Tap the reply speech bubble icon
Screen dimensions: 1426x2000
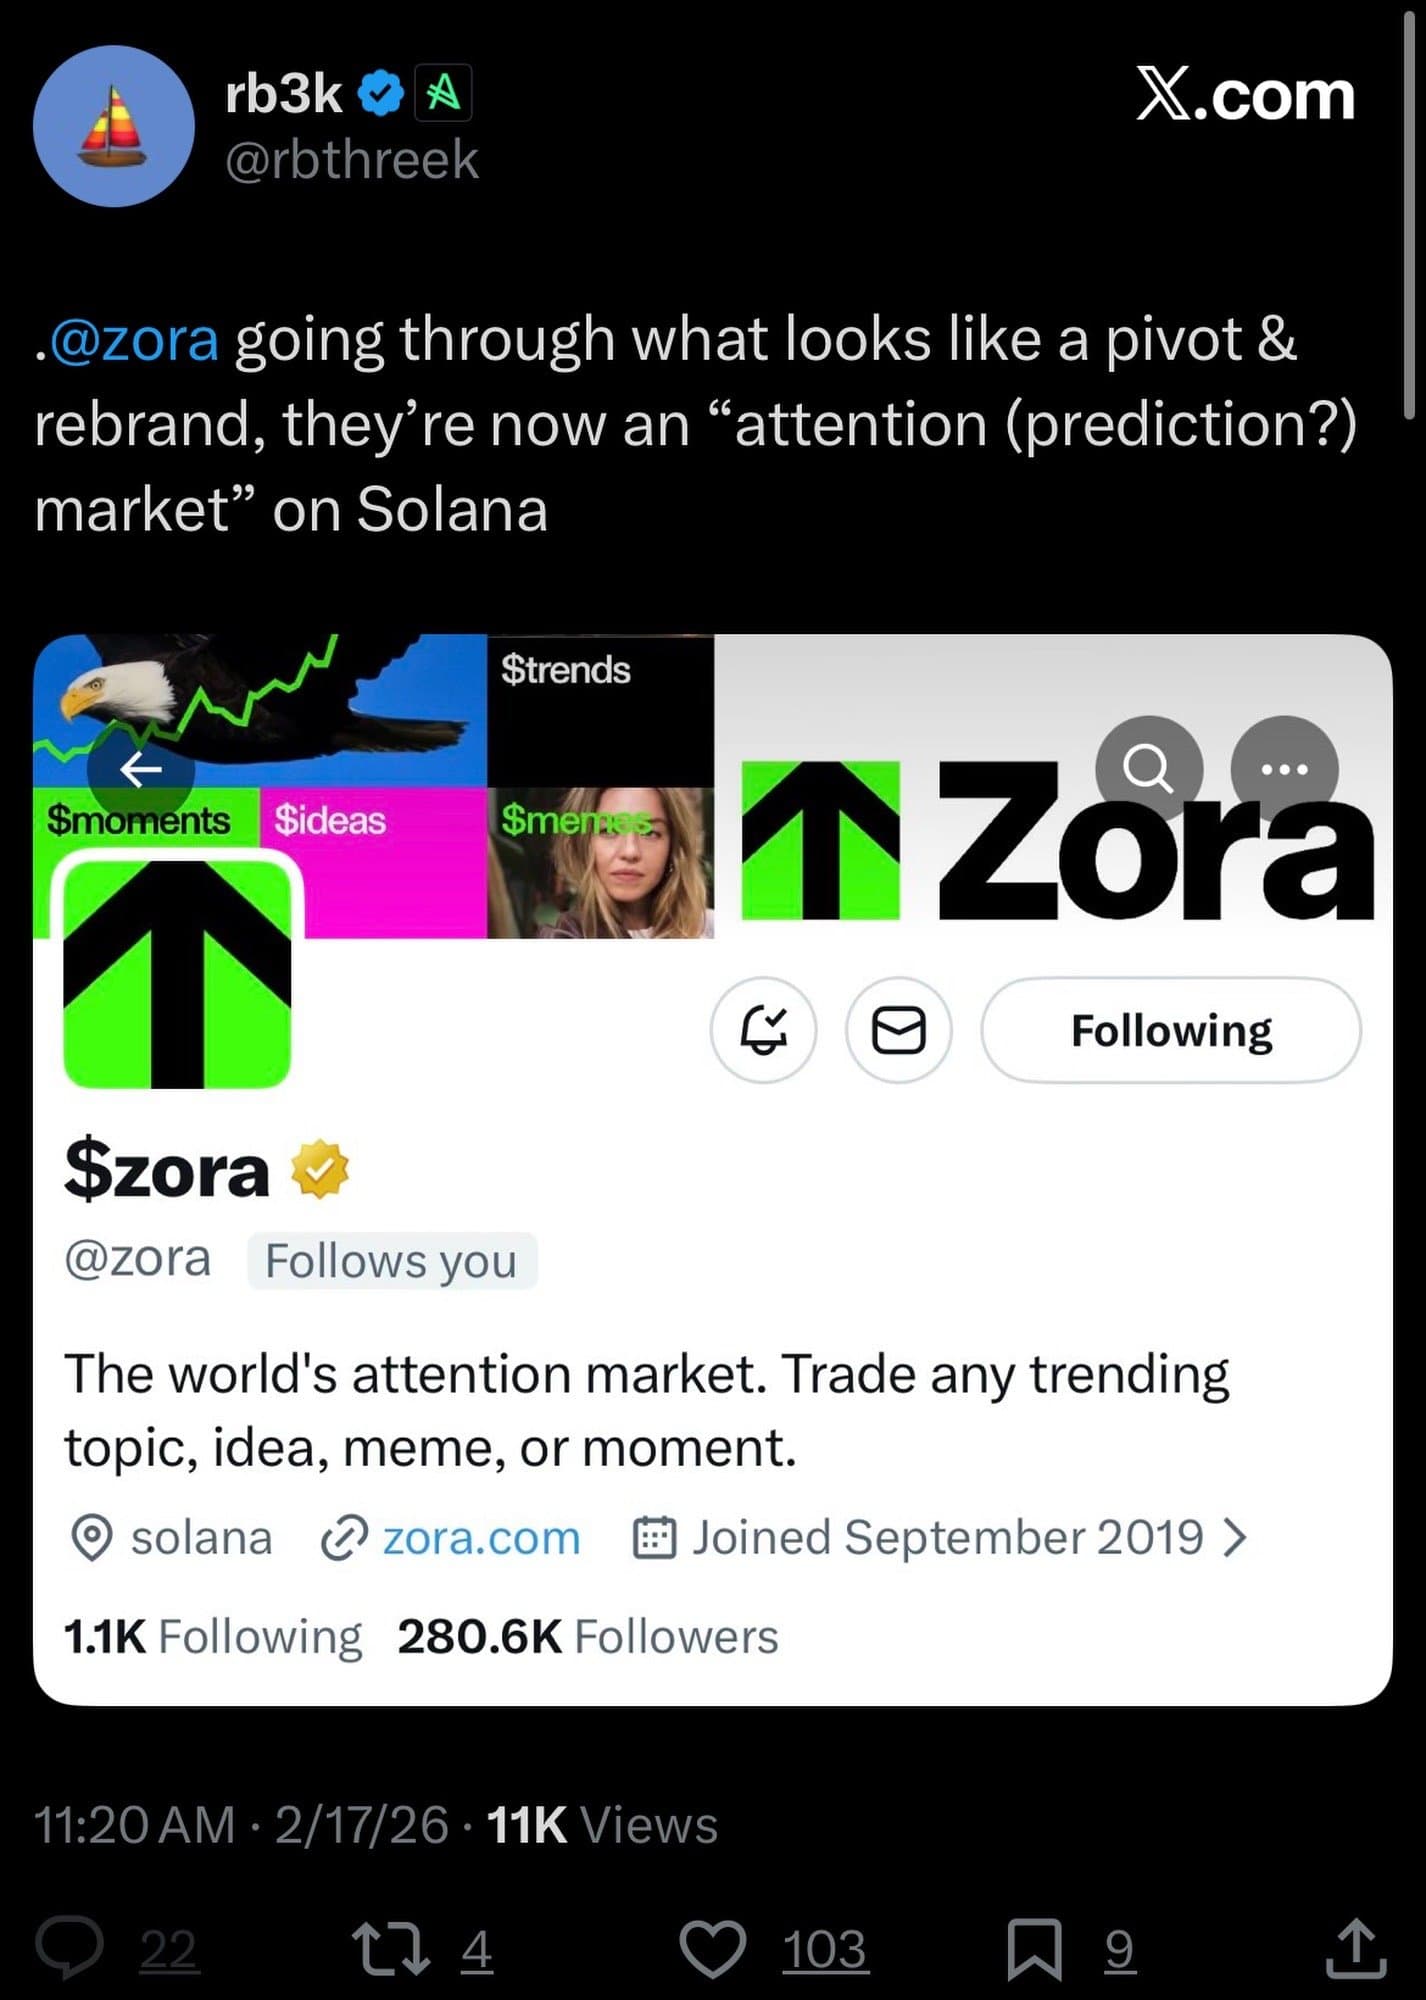click(69, 1948)
